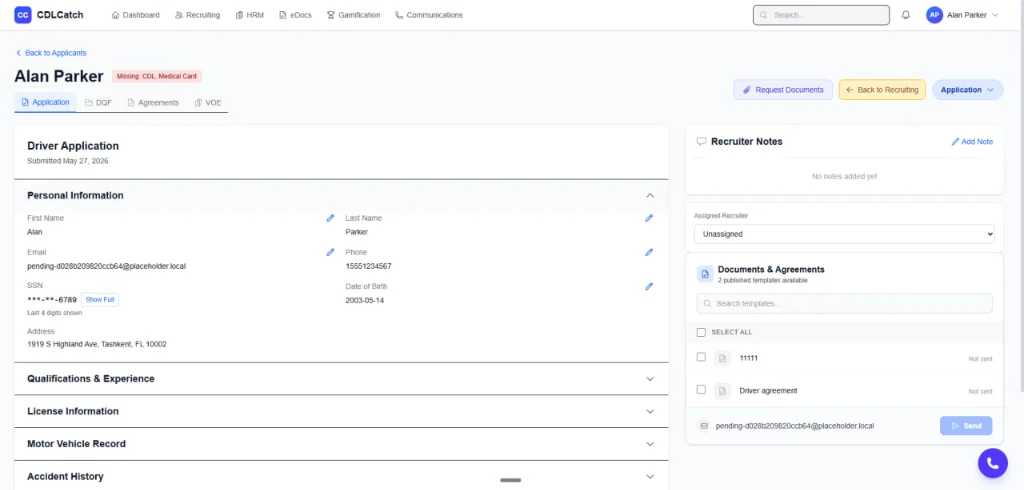Open the eDocs menu
The height and width of the screenshot is (490, 1024).
pyautogui.click(x=295, y=15)
